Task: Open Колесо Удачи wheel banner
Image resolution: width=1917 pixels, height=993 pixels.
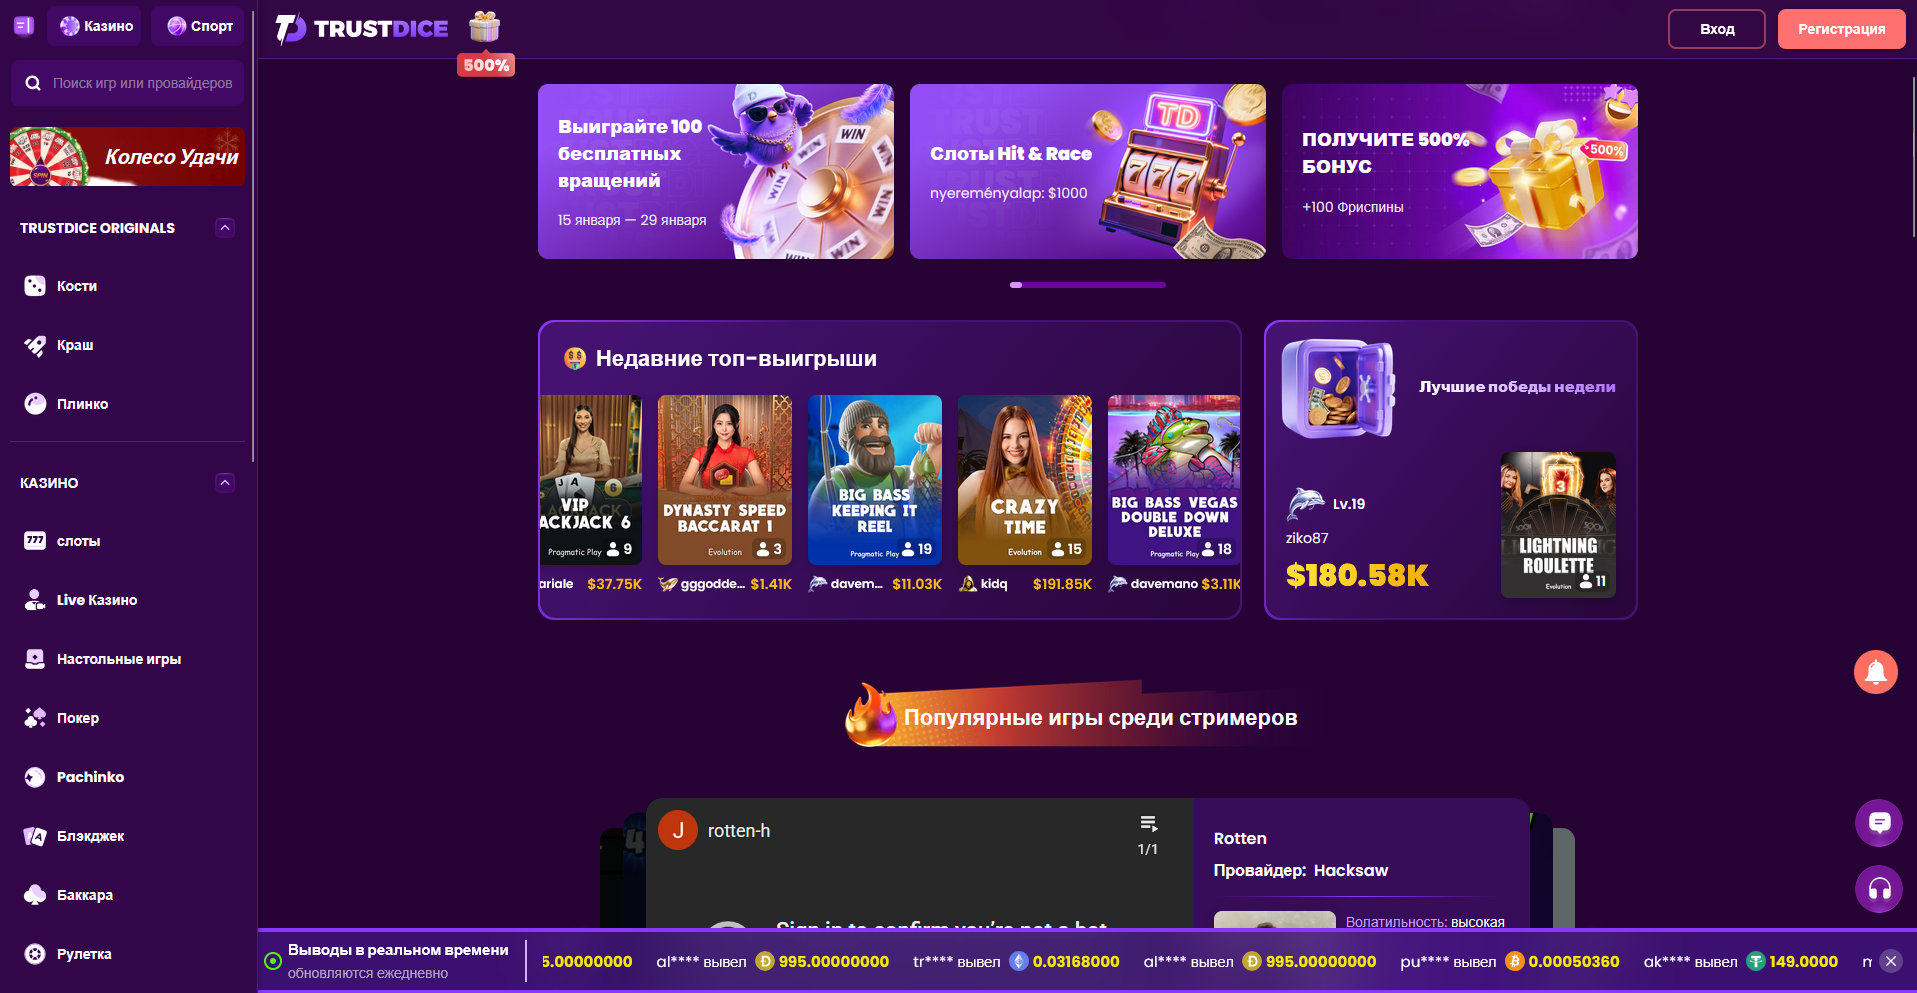Action: tap(127, 157)
